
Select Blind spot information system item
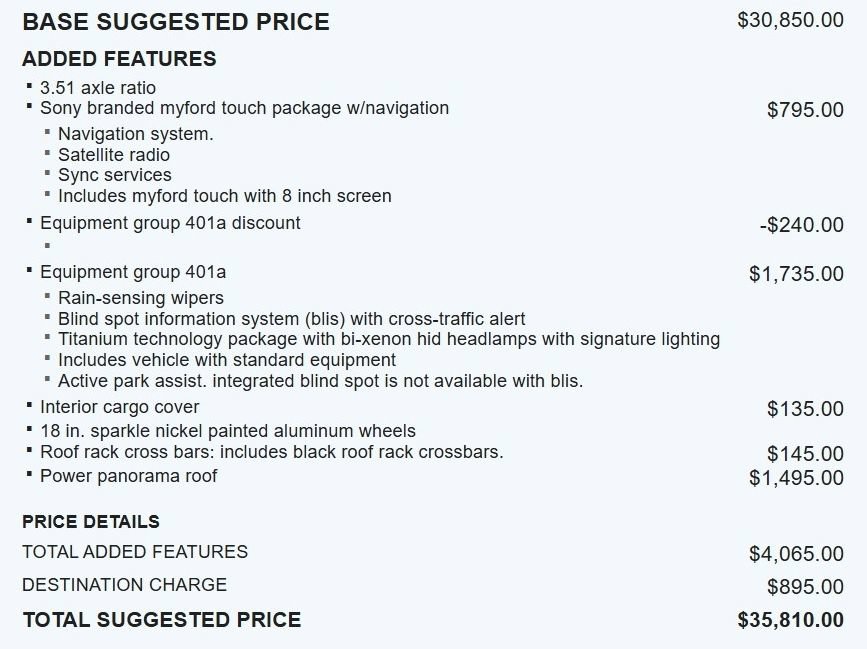coord(291,319)
